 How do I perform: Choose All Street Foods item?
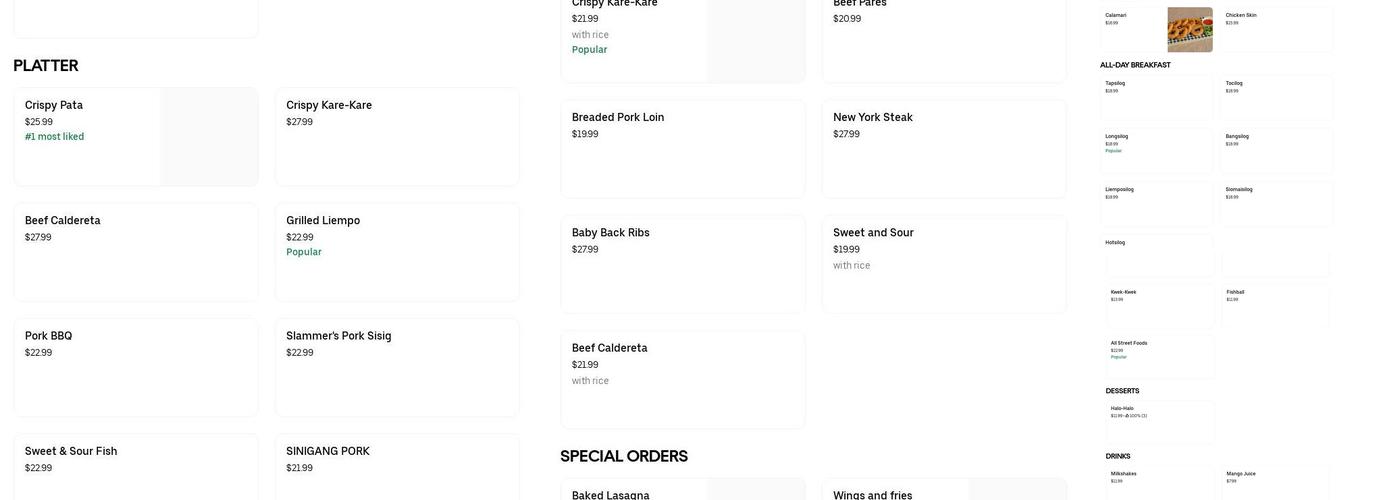1160,357
